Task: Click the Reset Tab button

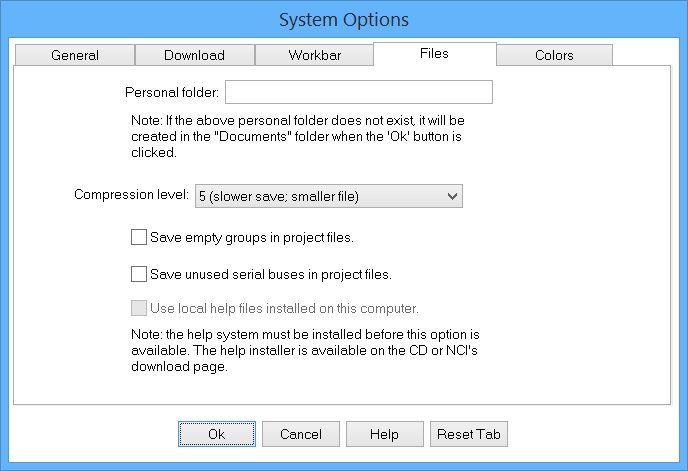Action: coord(469,434)
